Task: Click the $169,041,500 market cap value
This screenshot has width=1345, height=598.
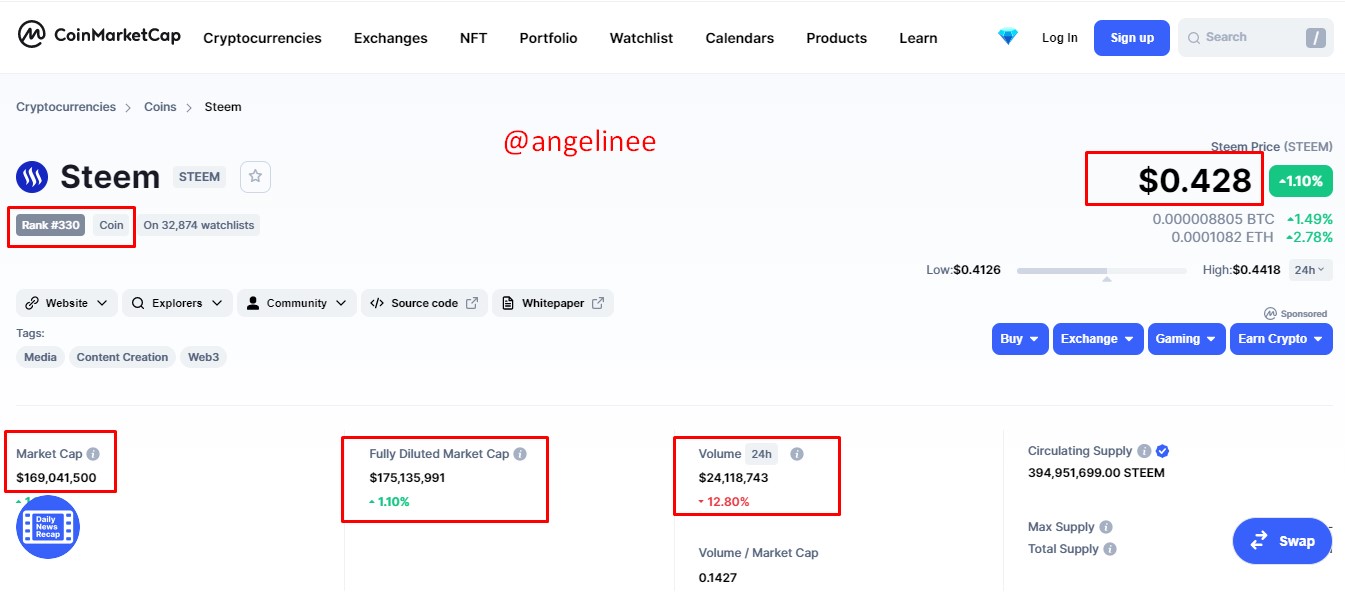Action: [x=56, y=478]
